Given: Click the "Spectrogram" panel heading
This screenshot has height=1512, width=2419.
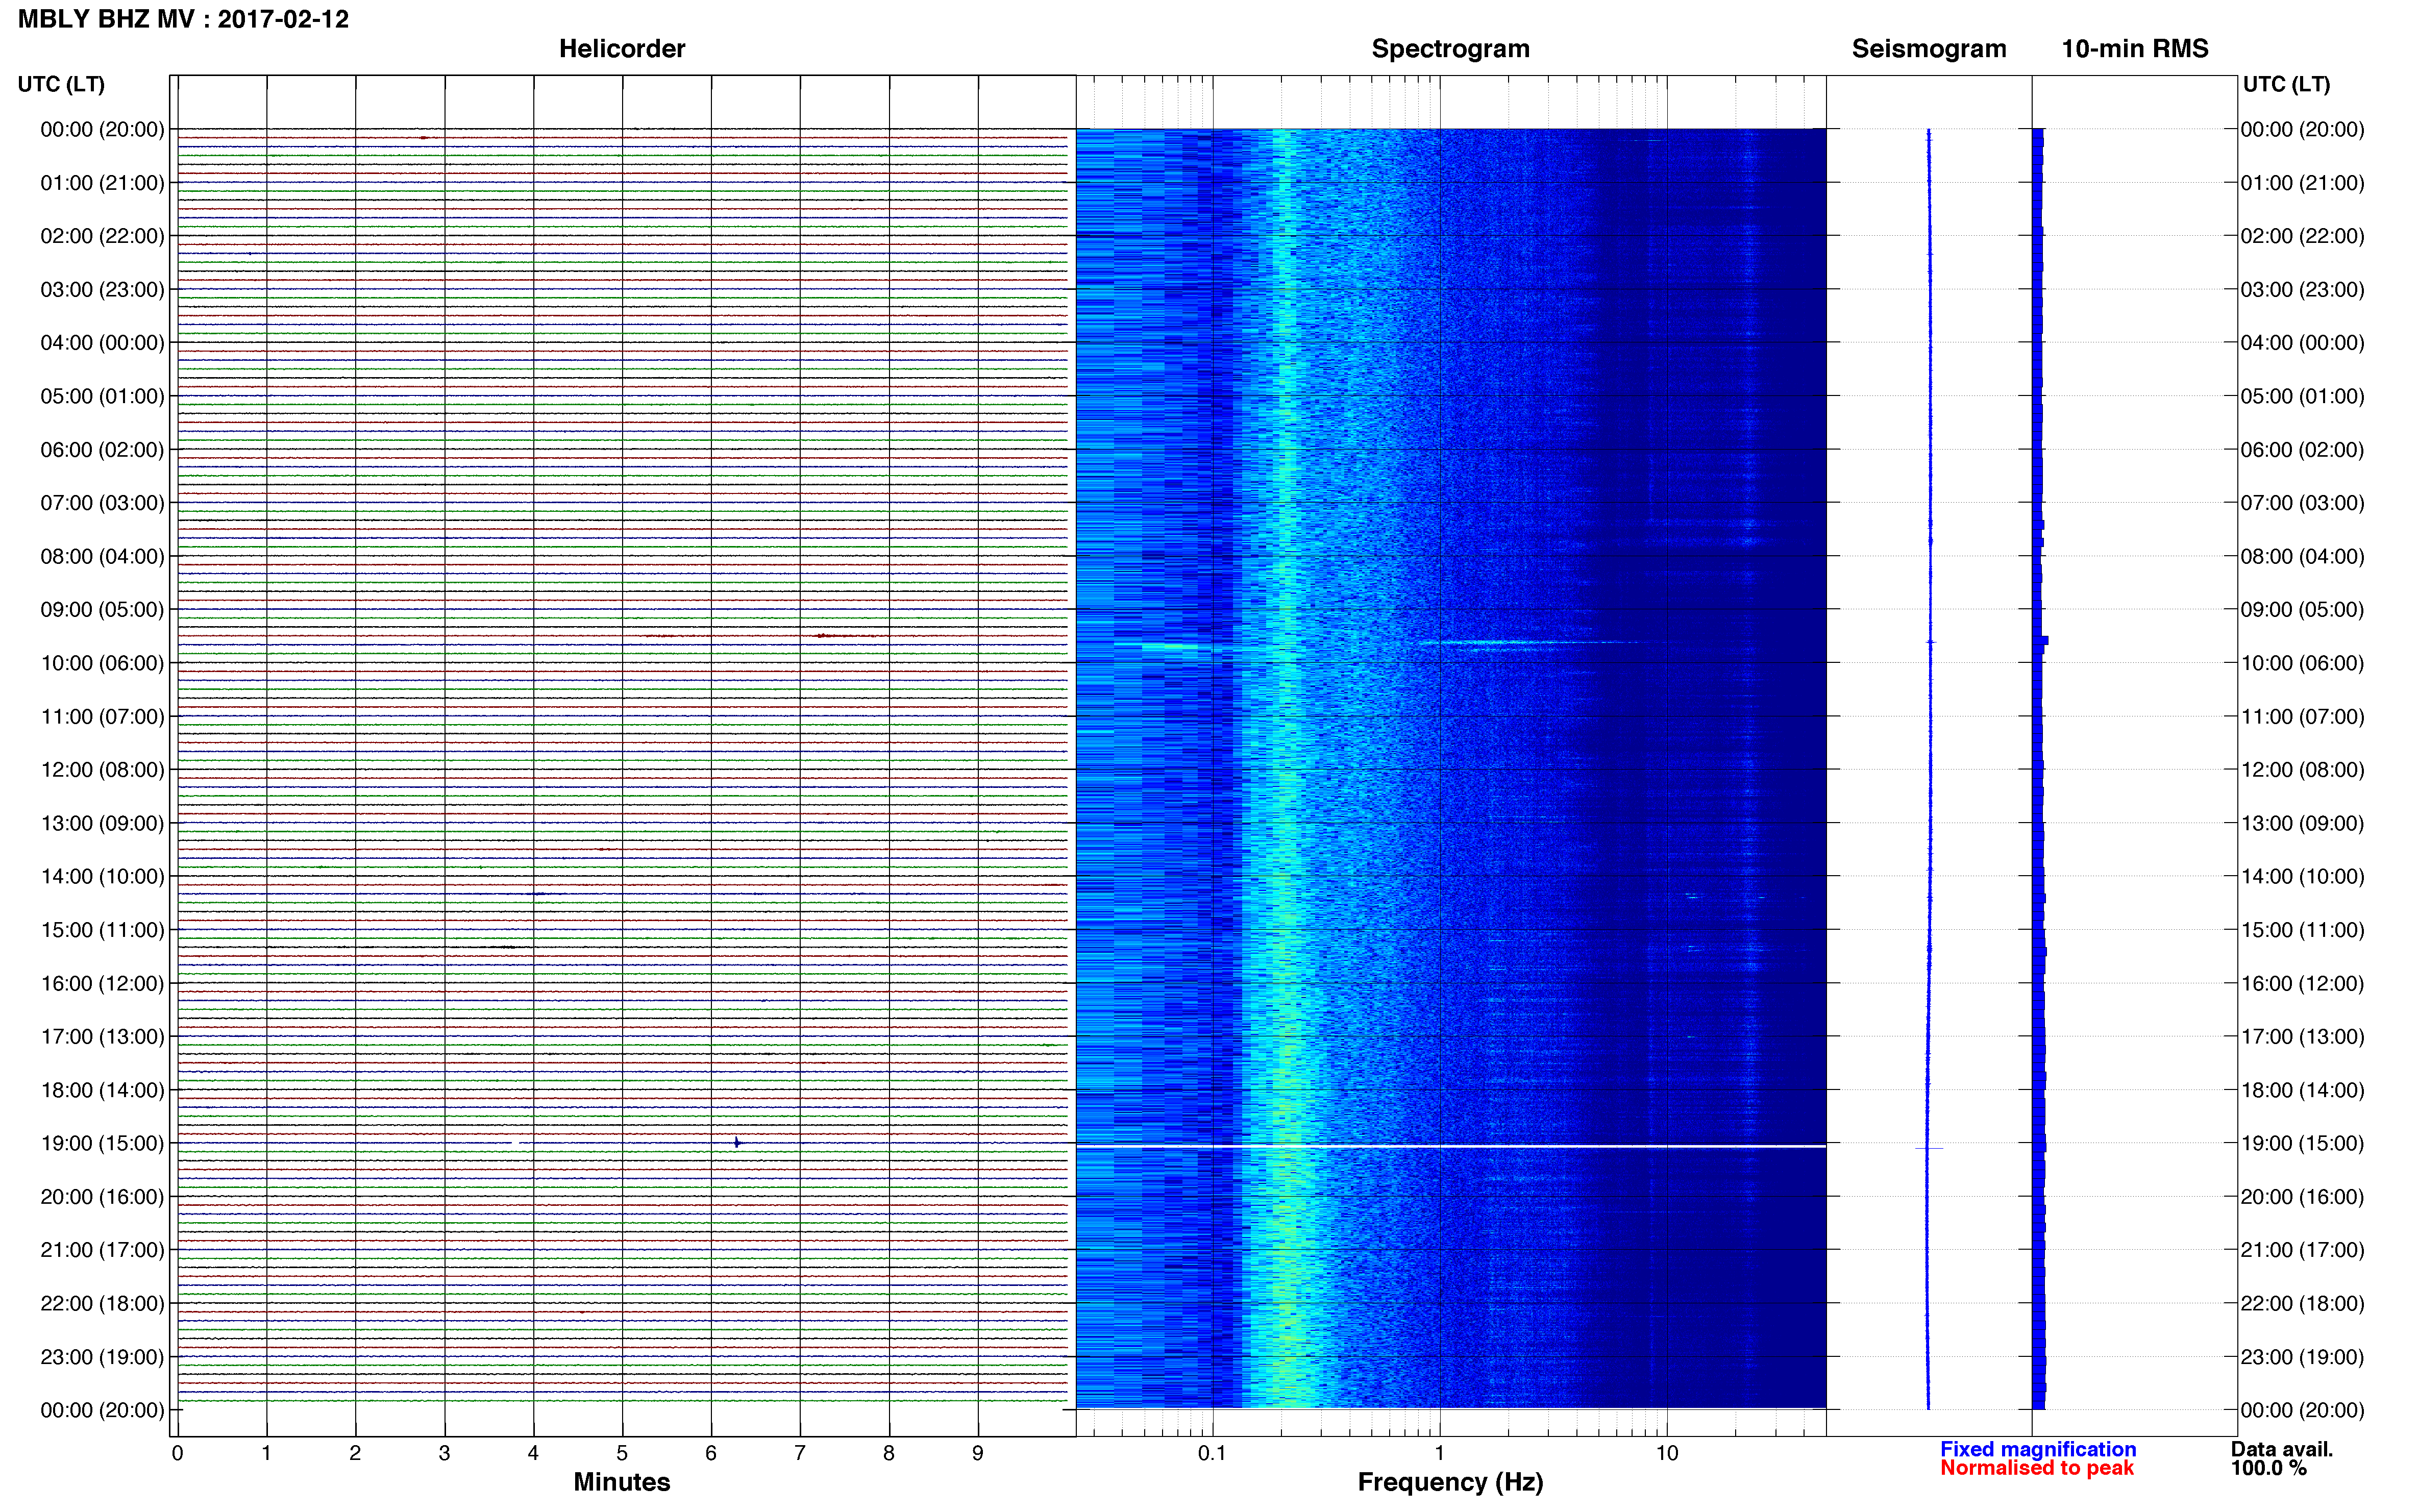Looking at the screenshot, I should (1450, 49).
